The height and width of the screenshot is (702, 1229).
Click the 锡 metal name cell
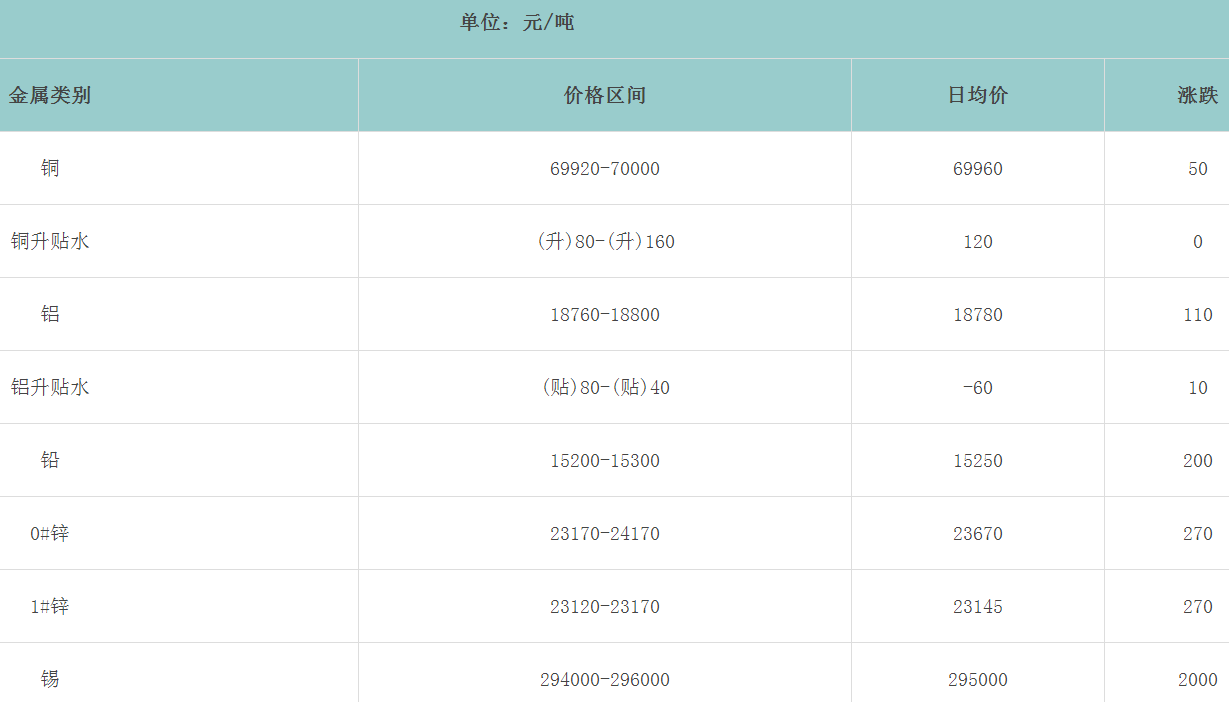tap(50, 680)
